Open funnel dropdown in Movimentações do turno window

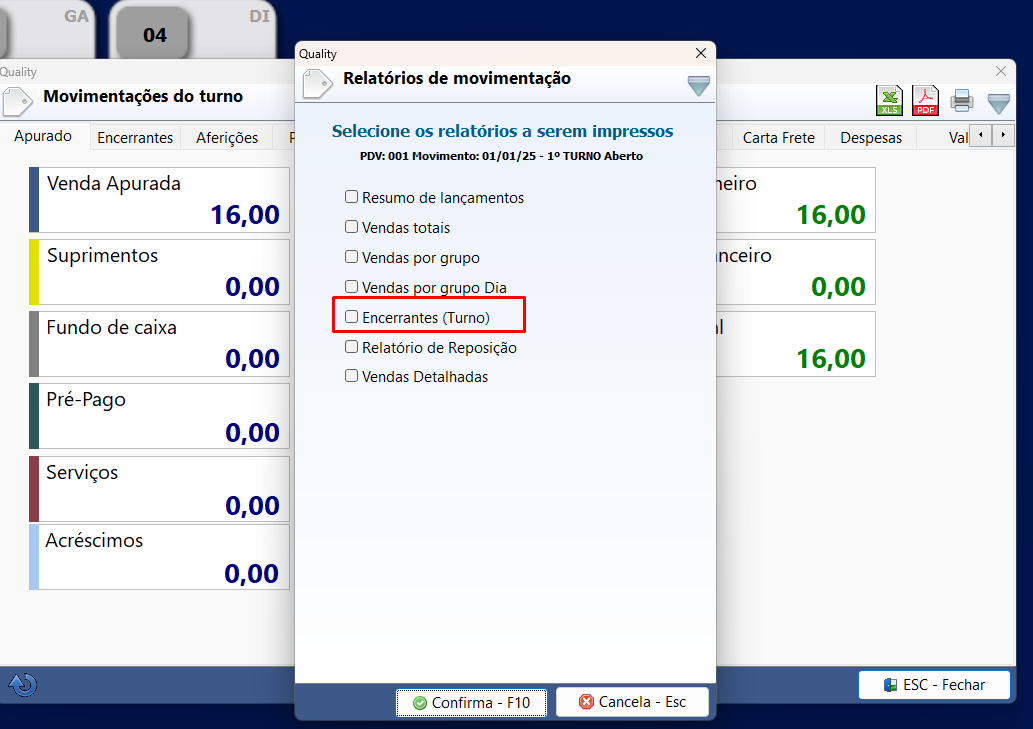pos(999,103)
